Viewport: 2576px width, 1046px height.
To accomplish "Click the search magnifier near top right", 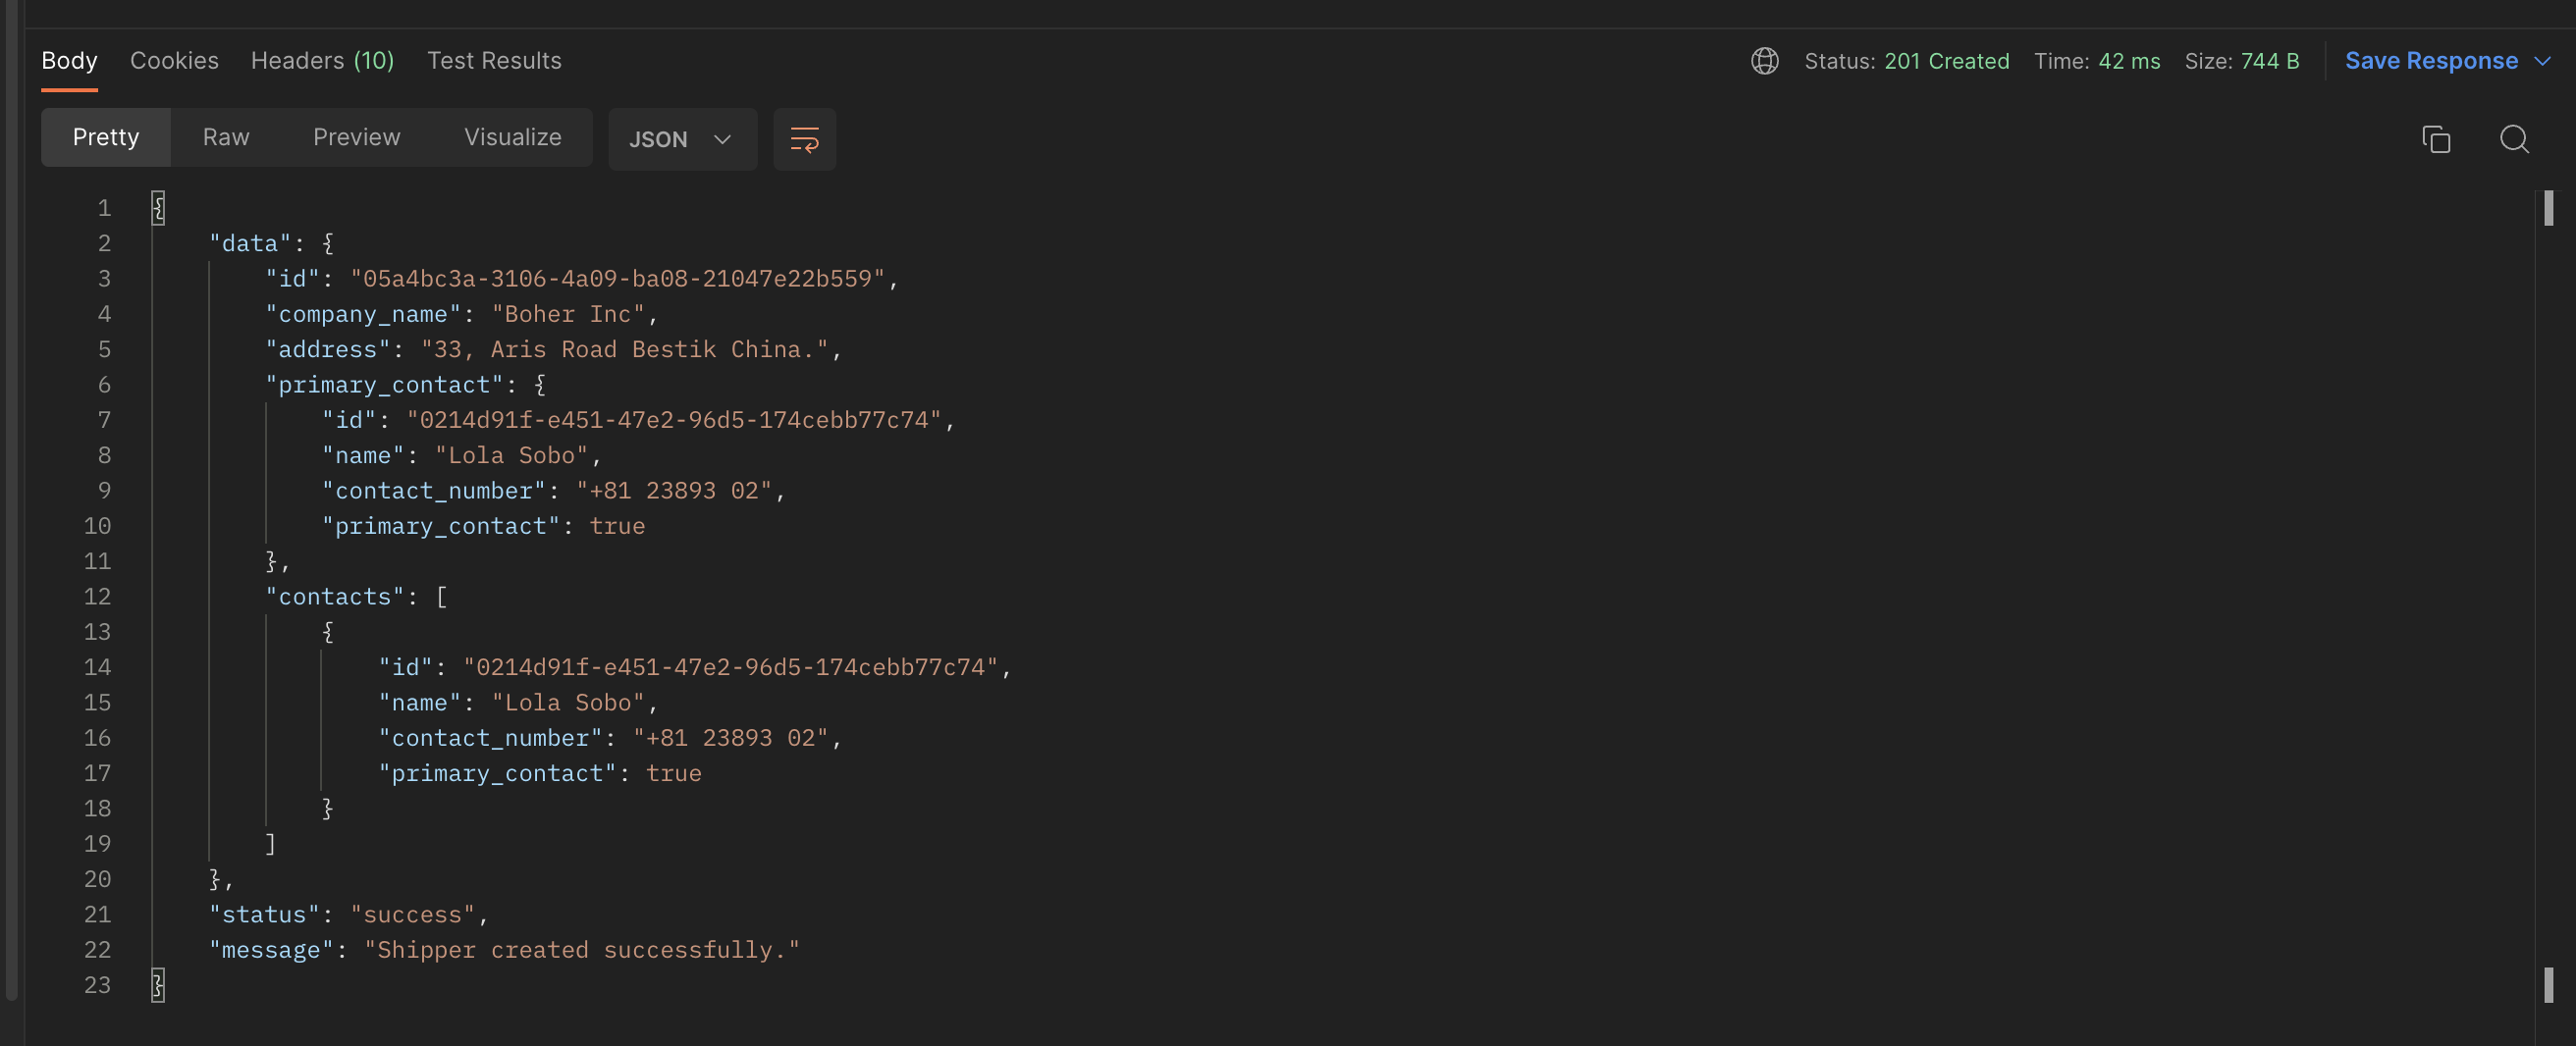I will coord(2514,139).
